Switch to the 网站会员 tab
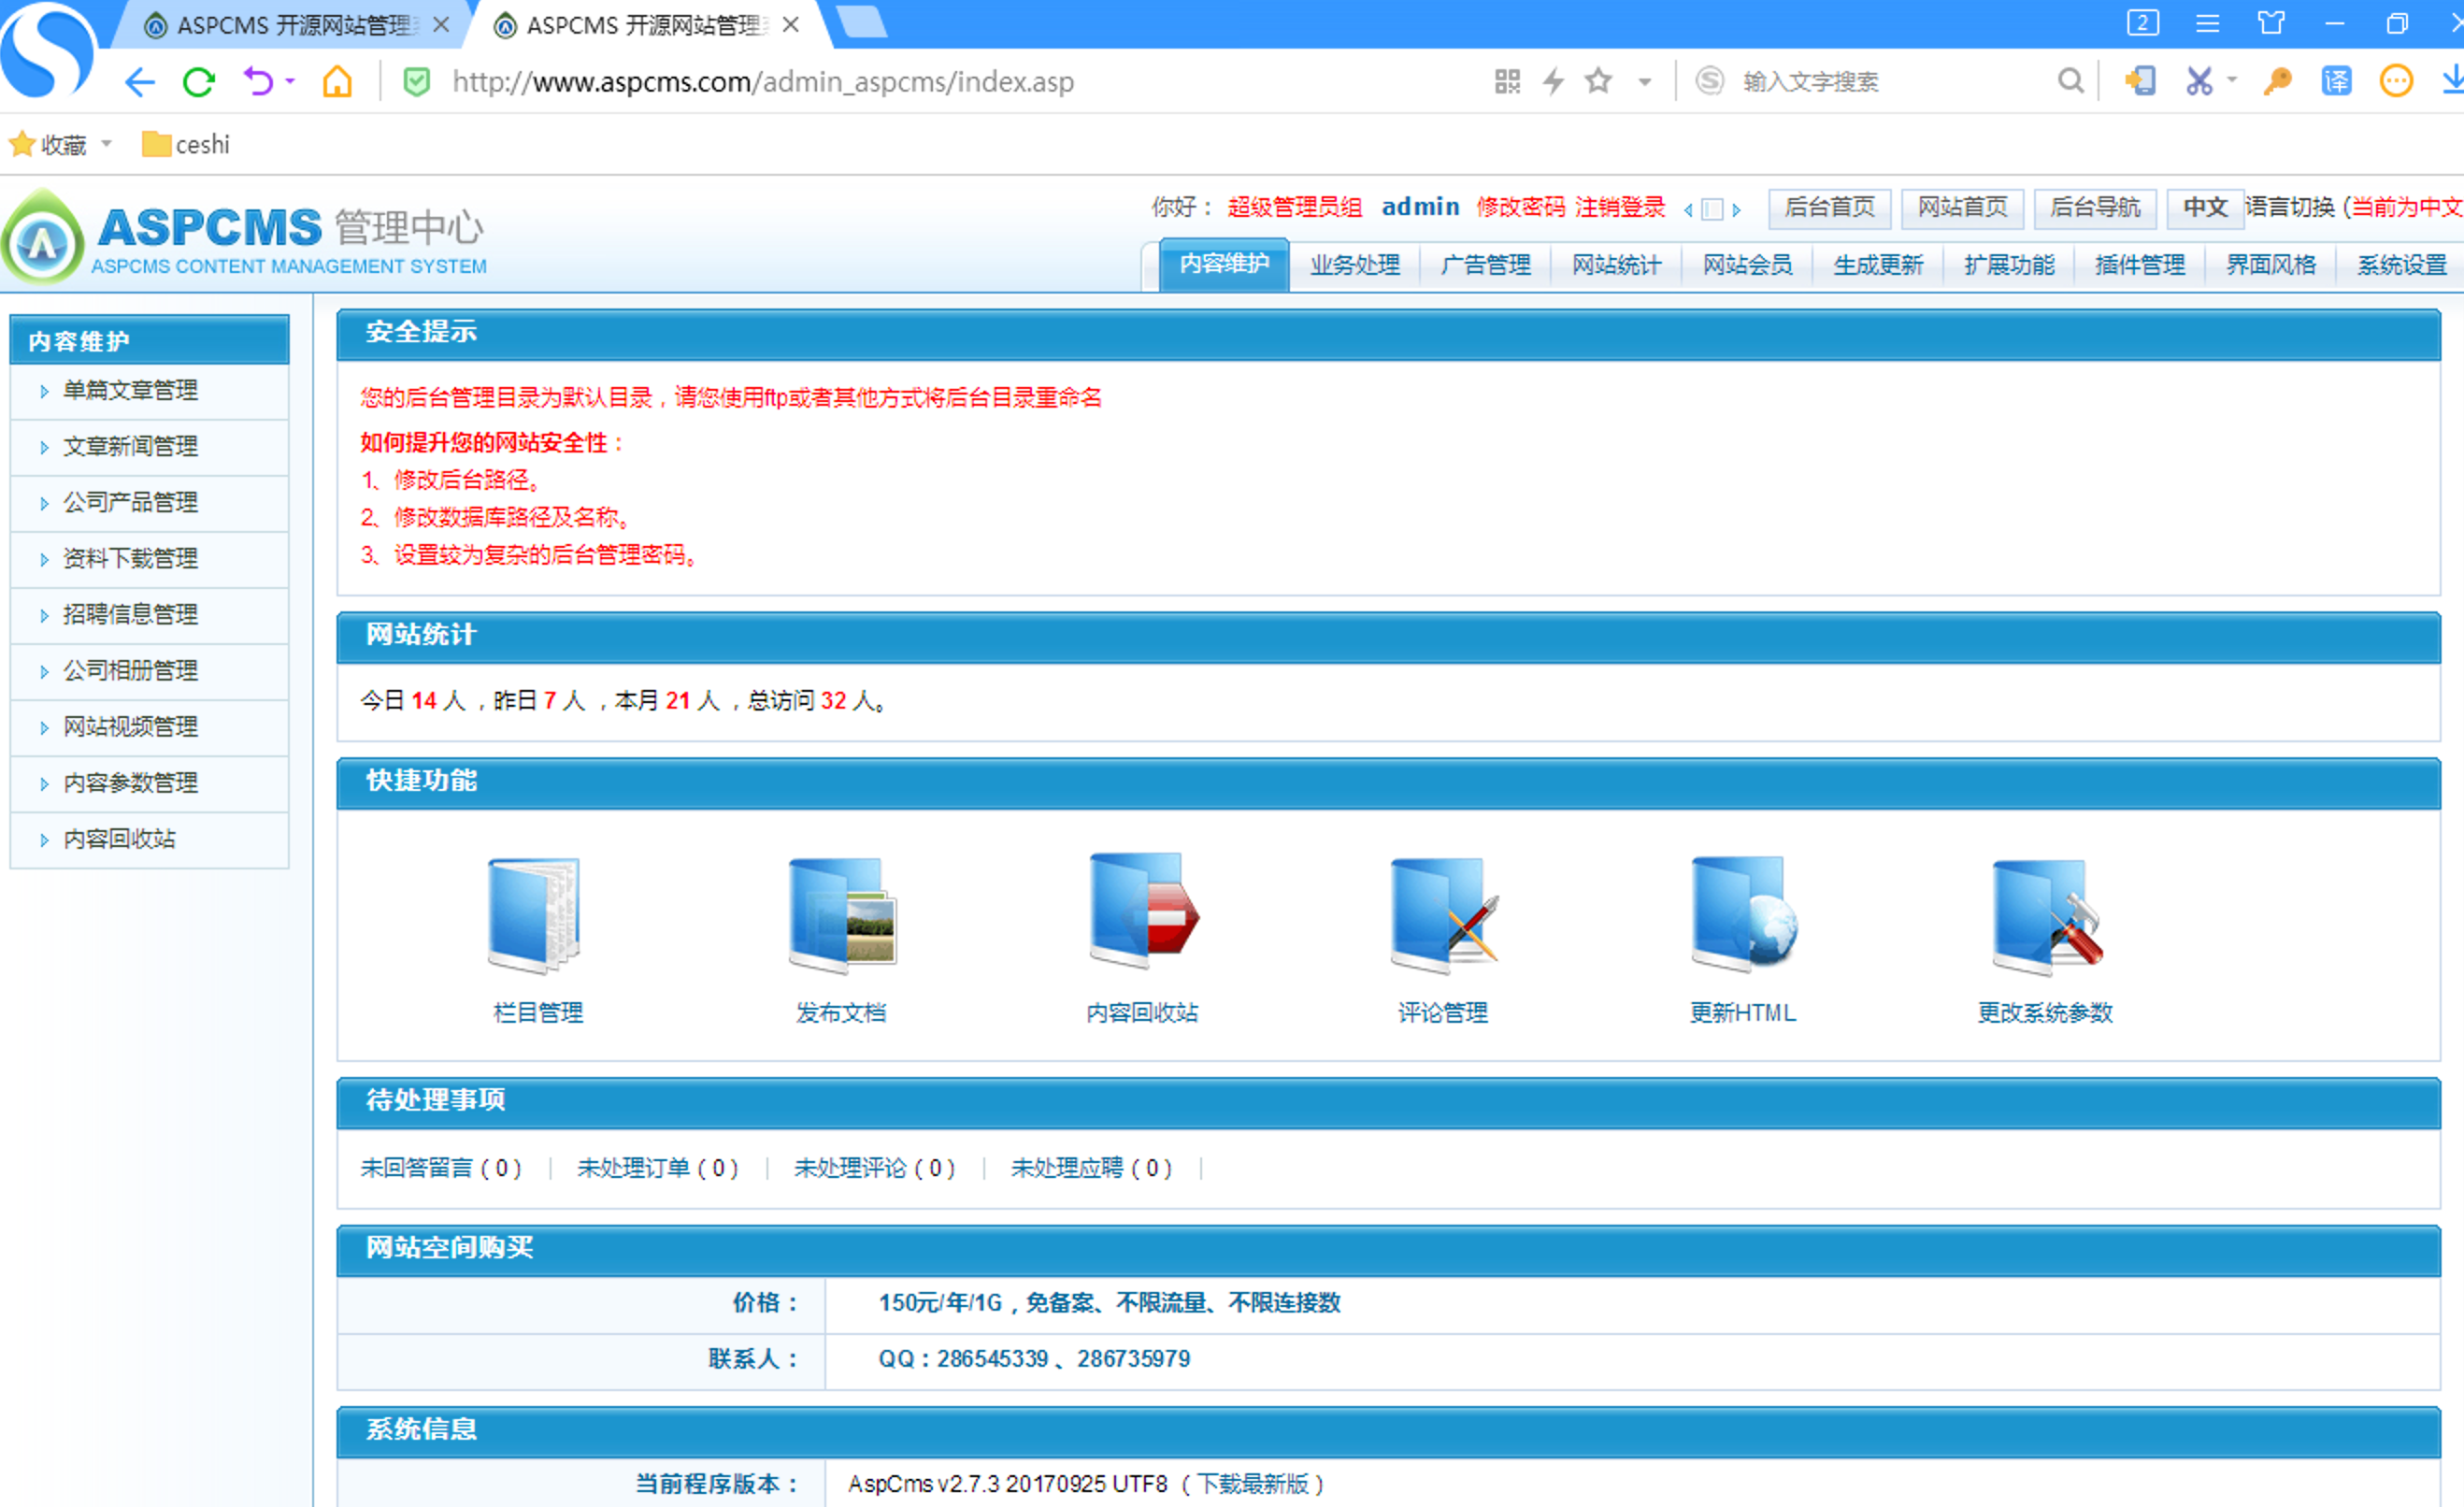This screenshot has width=2464, height=1507. click(x=1748, y=265)
